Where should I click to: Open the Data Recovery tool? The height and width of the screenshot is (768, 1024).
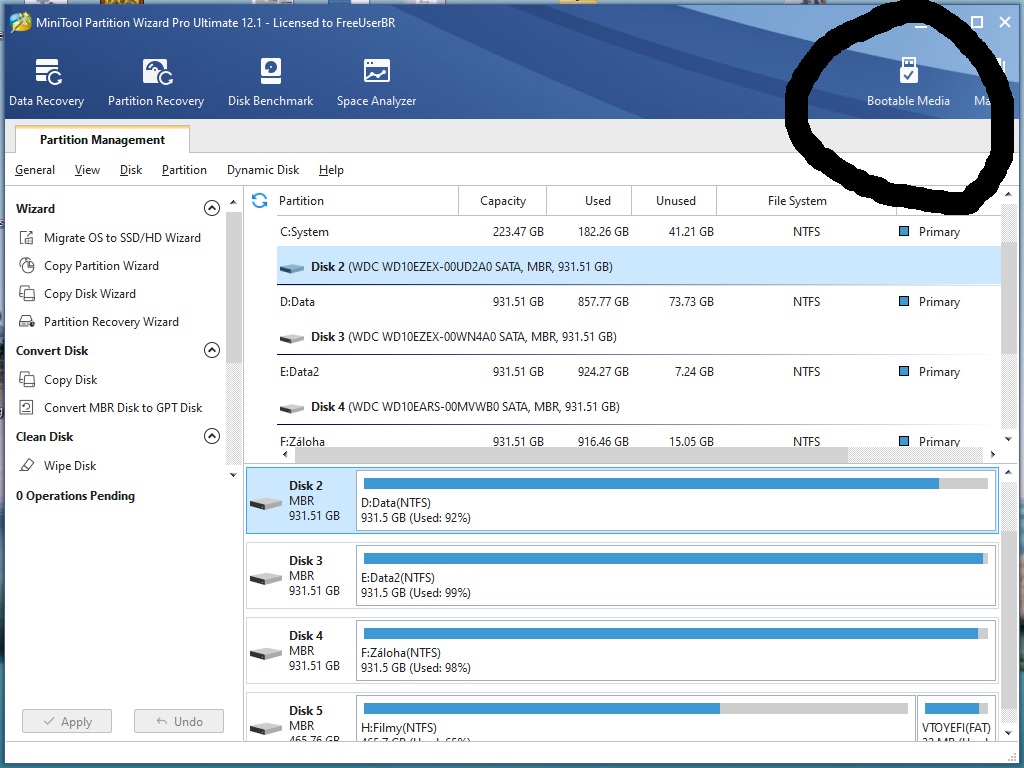click(x=46, y=82)
